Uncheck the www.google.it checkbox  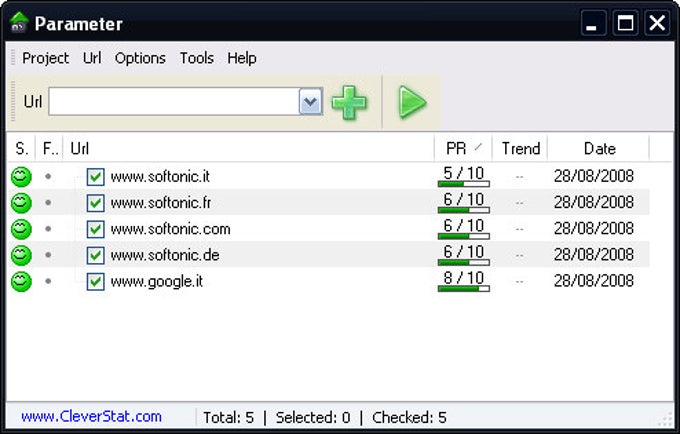95,282
